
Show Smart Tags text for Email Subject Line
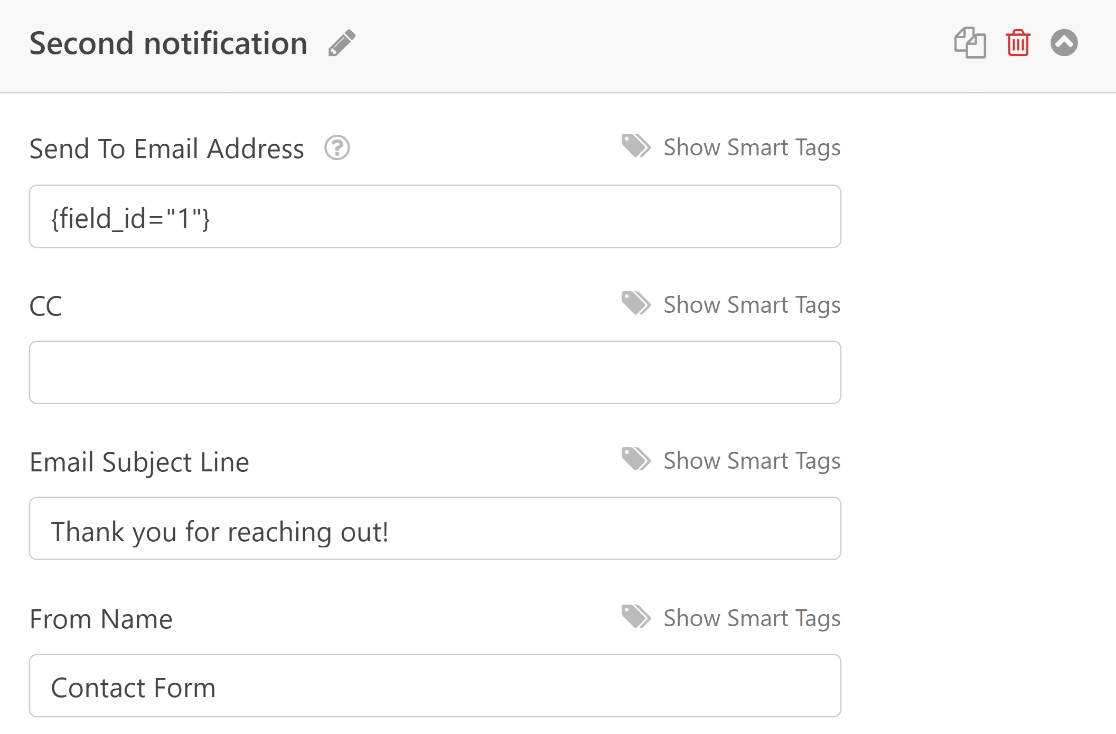752,461
